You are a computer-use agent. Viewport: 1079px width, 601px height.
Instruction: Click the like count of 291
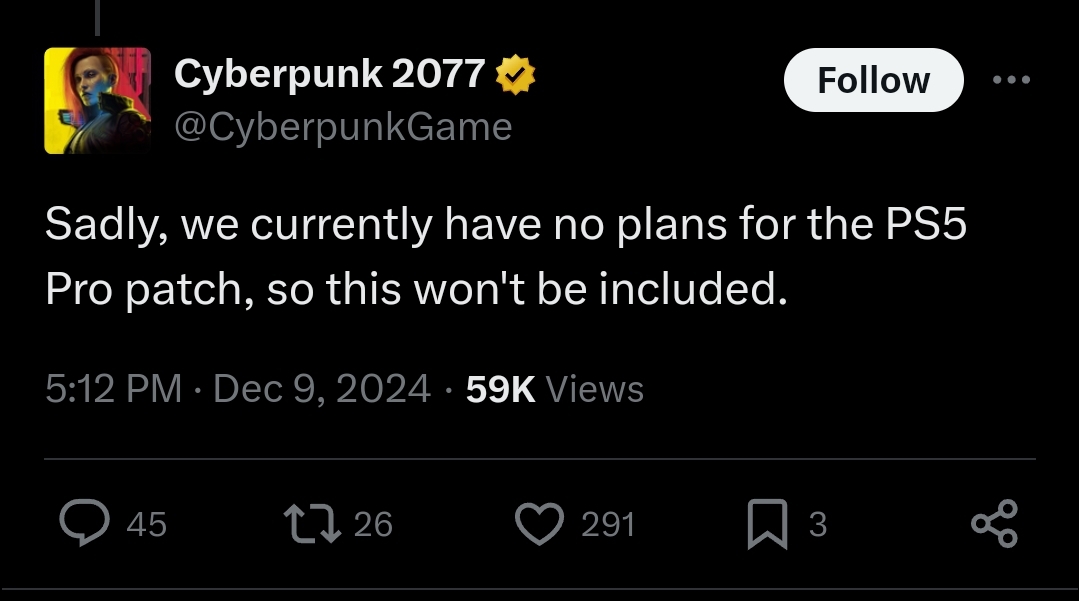pyautogui.click(x=608, y=524)
